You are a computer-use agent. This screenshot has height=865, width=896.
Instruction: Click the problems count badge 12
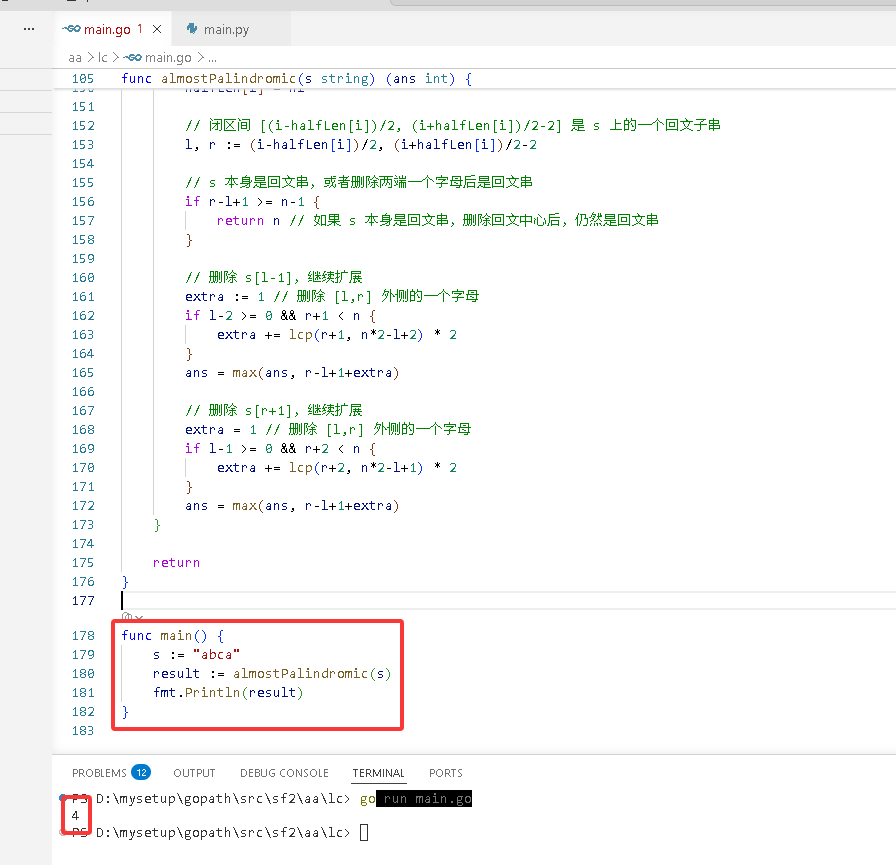tap(141, 772)
